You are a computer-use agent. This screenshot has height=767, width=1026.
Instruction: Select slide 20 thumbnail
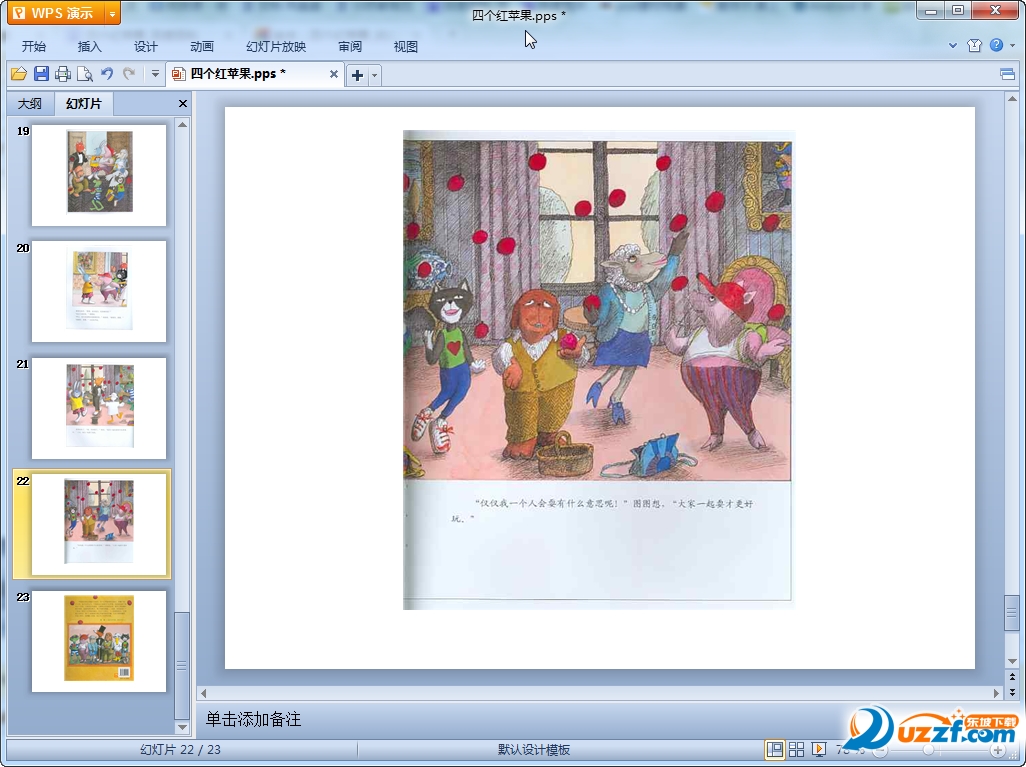pos(99,291)
